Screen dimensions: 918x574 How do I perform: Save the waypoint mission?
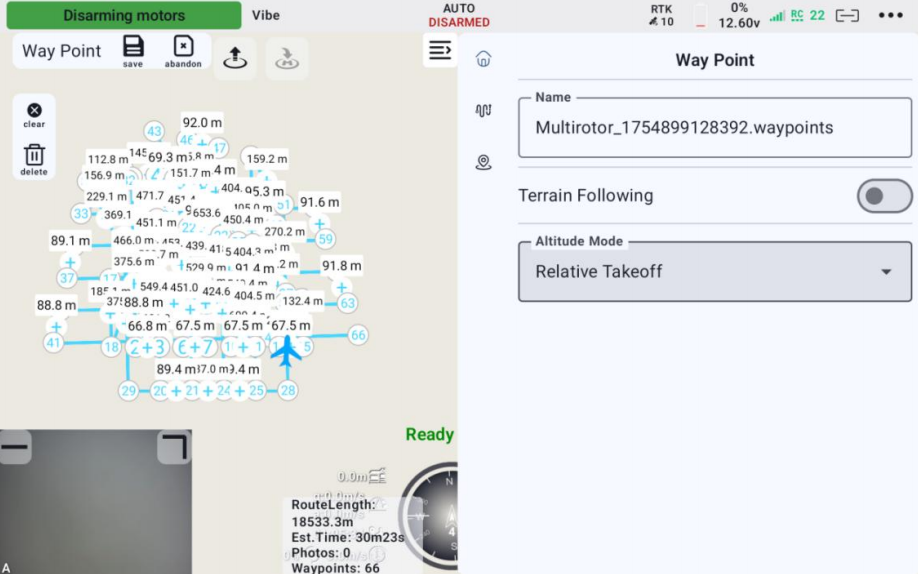pos(133,50)
